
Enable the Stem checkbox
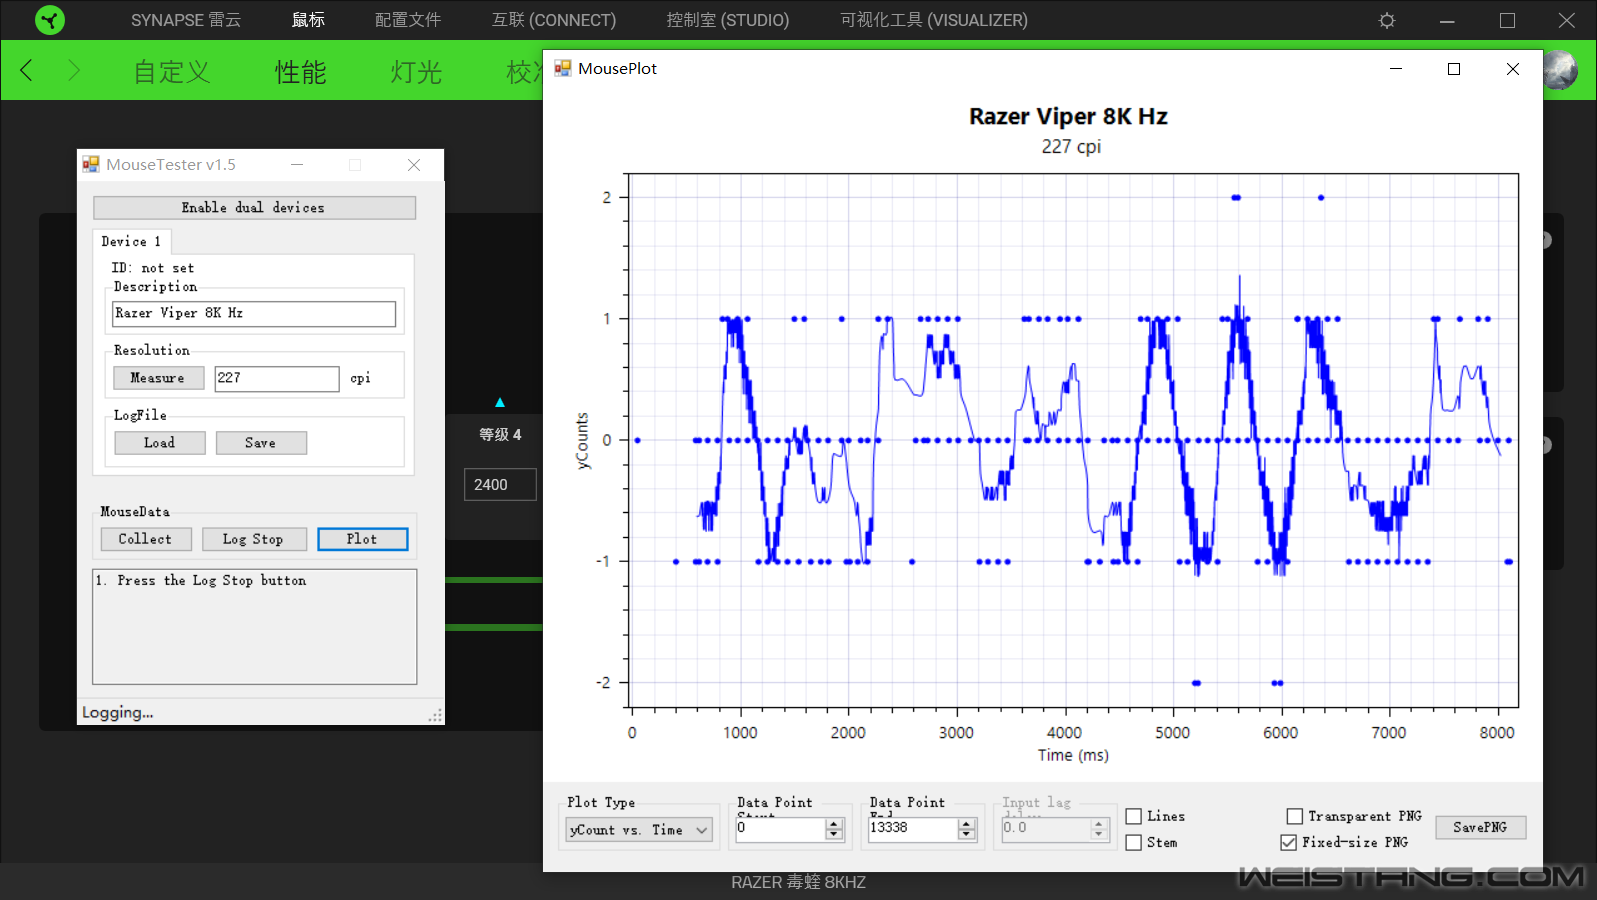[x=1134, y=842]
